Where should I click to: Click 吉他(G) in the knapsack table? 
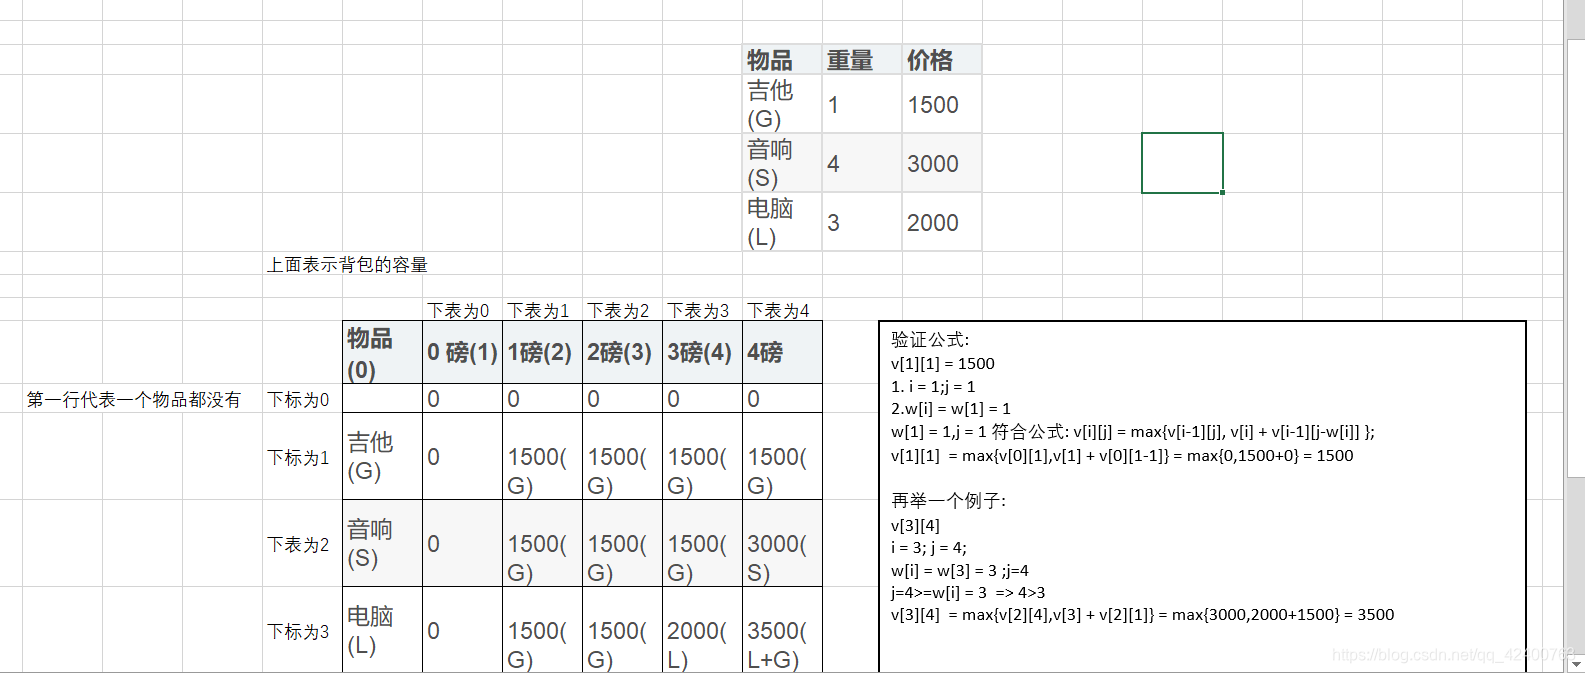coord(382,457)
